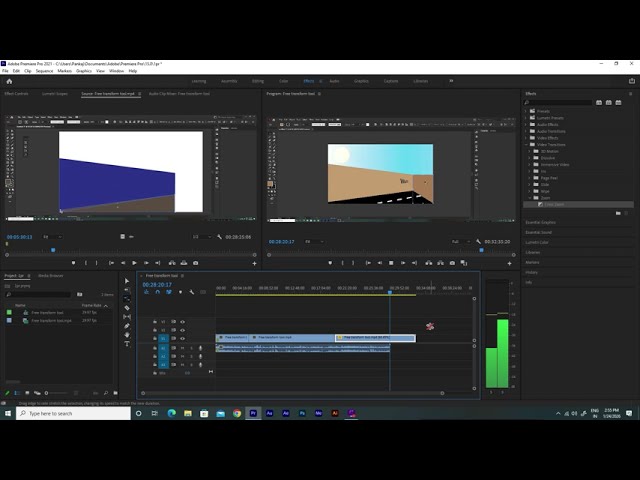Select the Track Select Forward tool

tap(127, 290)
